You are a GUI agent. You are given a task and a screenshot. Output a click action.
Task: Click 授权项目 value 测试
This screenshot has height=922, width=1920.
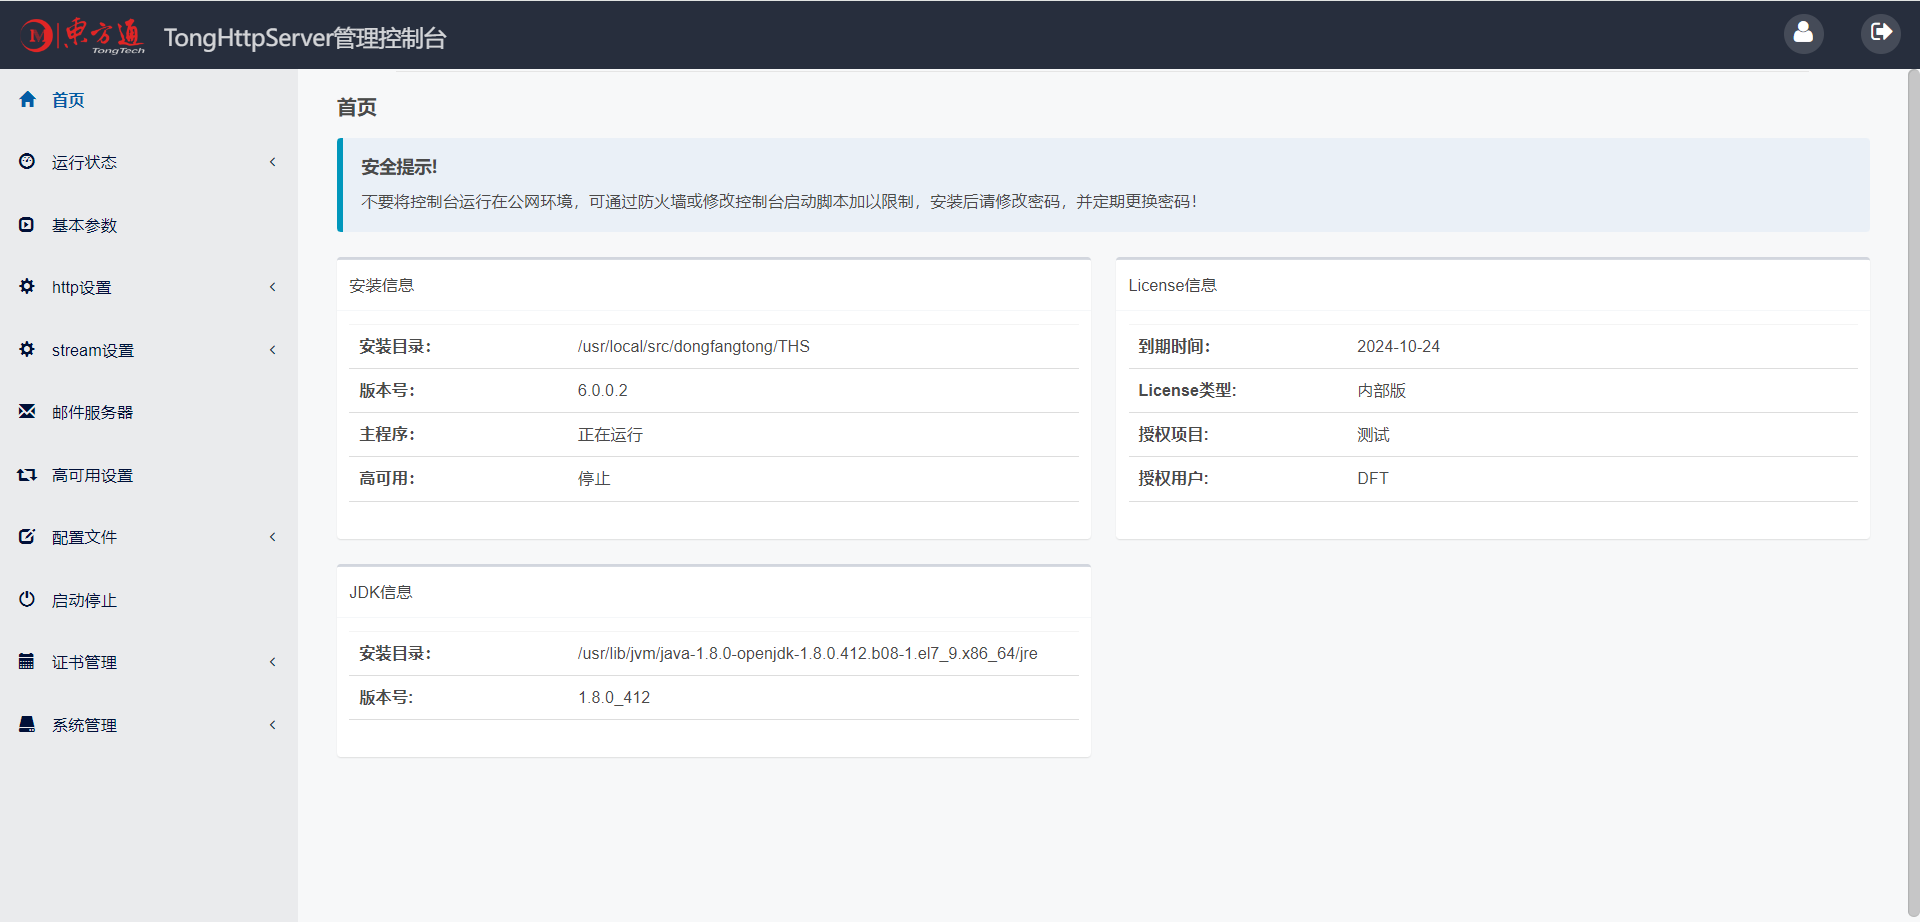coord(1373,434)
